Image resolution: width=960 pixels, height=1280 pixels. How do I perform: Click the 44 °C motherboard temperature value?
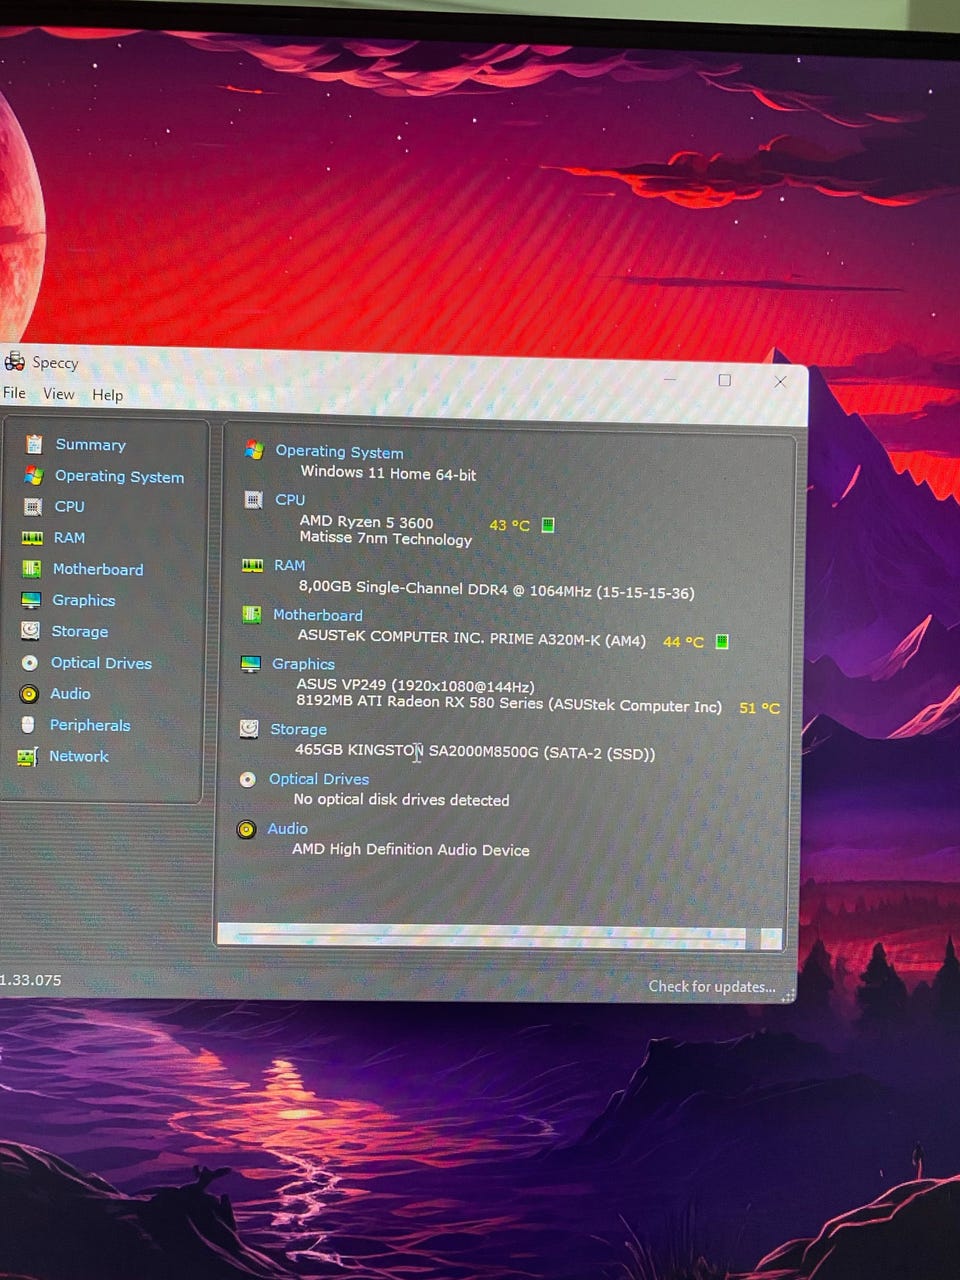pyautogui.click(x=683, y=642)
